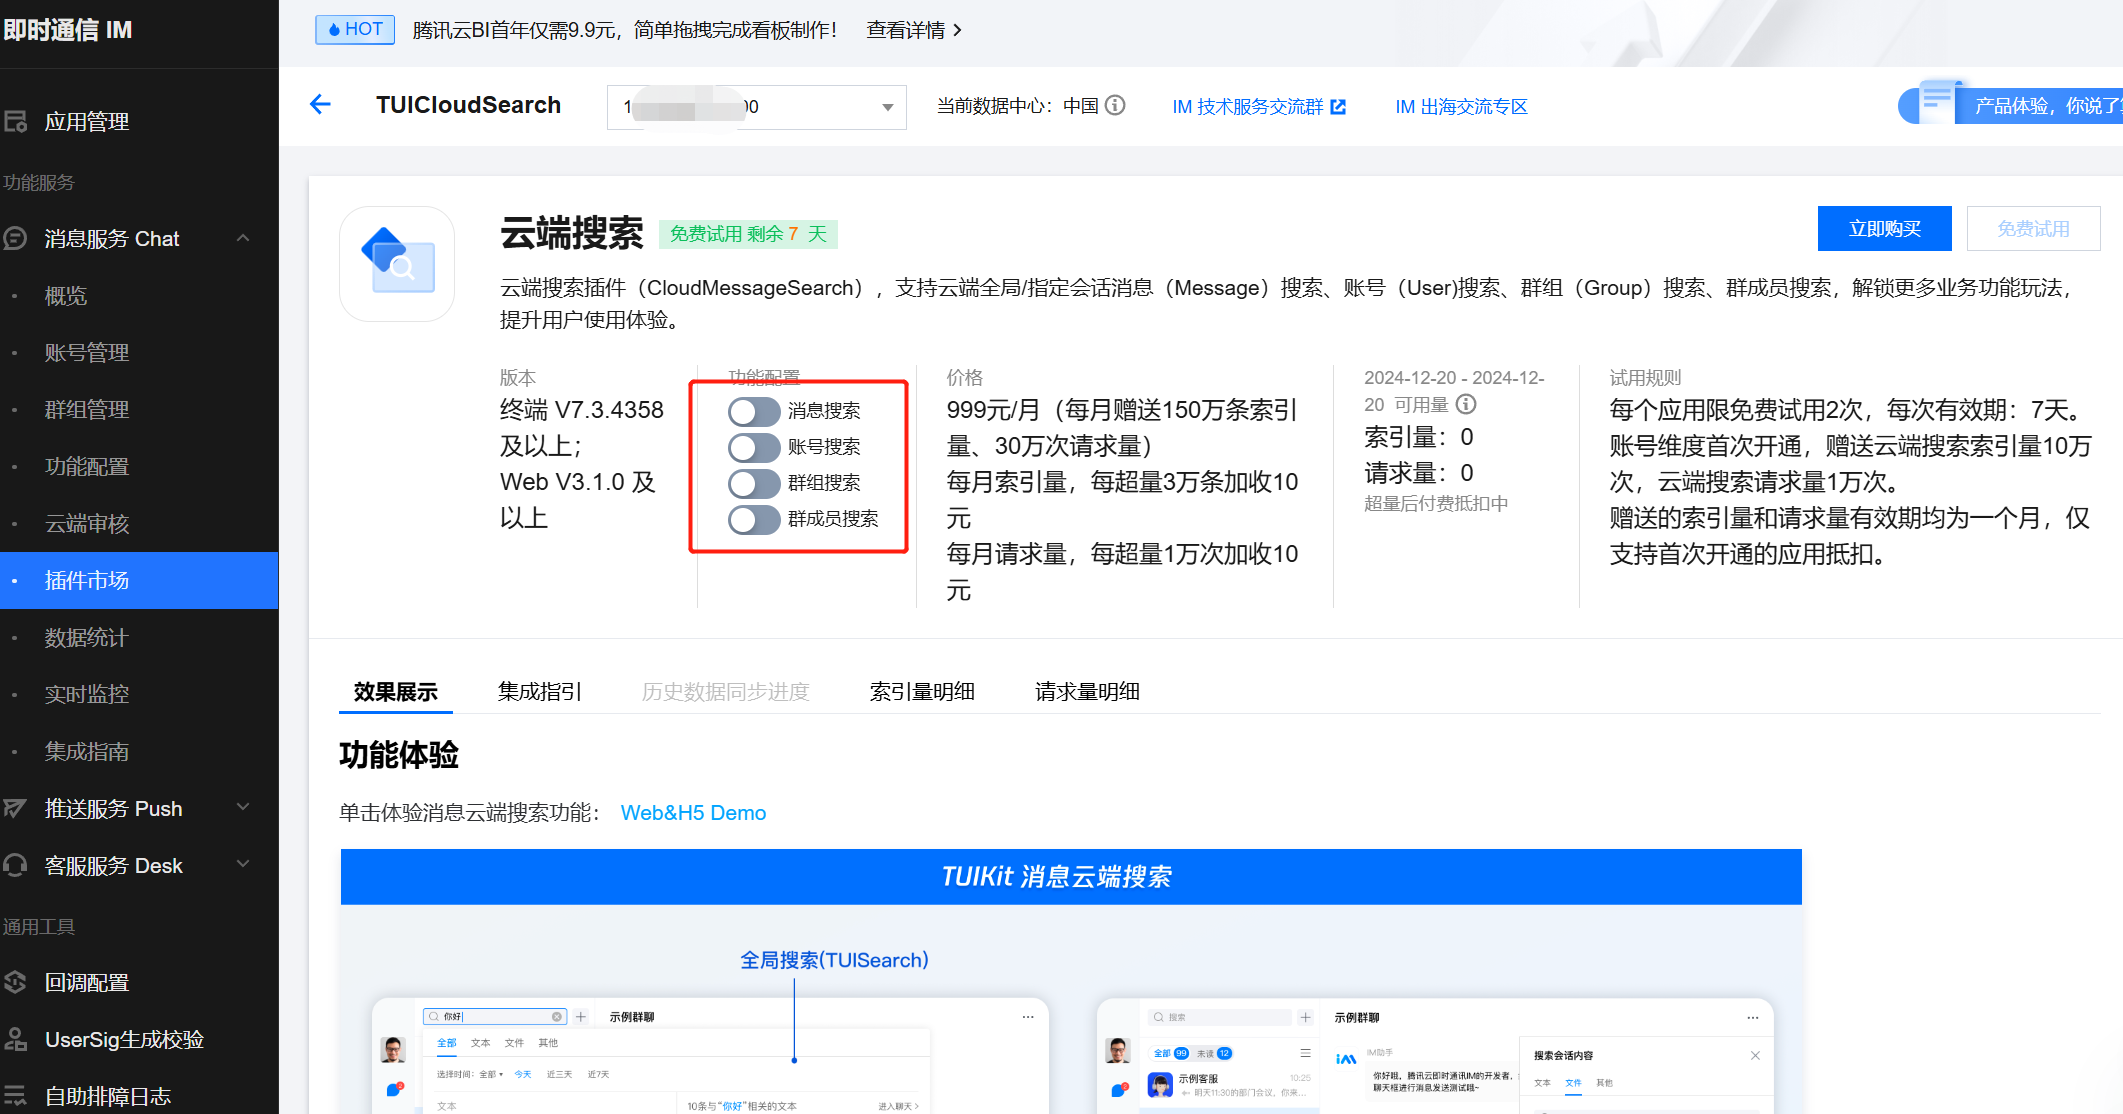Click the 云端搜索 plugin logo
The image size is (2123, 1114).
pos(398,264)
